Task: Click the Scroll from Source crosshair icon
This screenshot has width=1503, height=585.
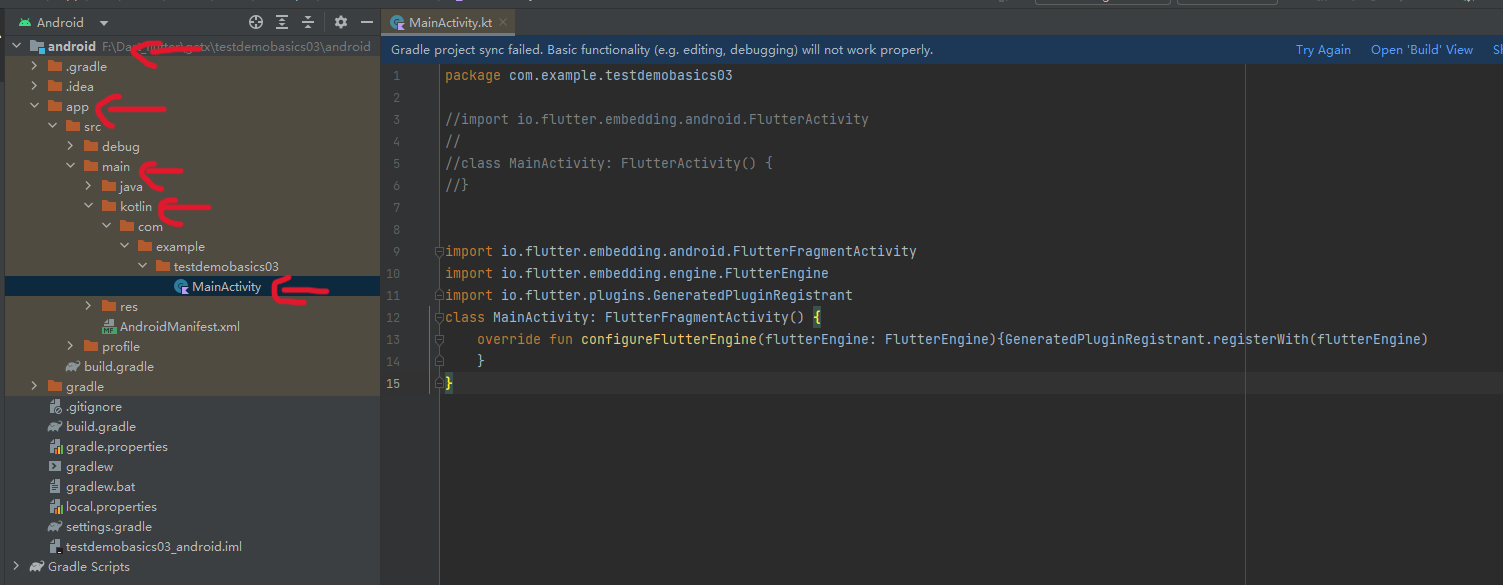Action: 255,21
